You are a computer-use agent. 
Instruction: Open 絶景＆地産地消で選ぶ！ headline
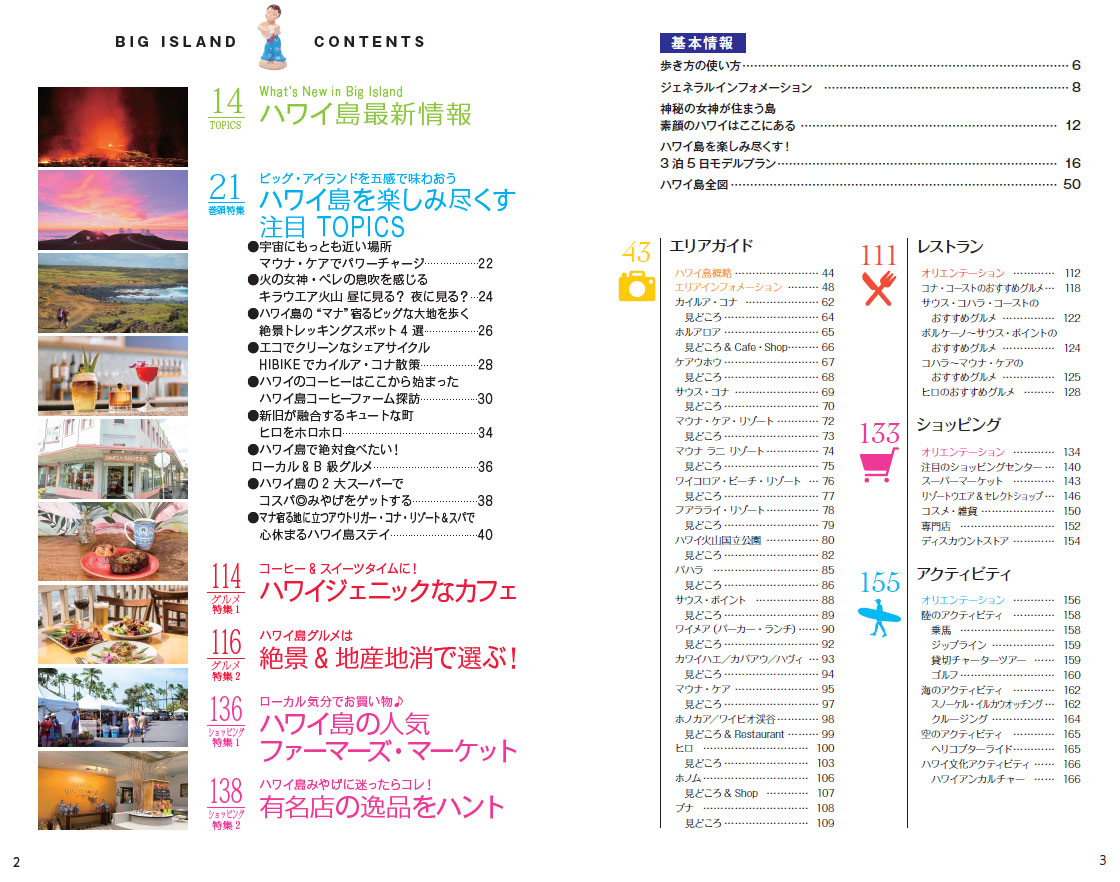click(x=388, y=658)
